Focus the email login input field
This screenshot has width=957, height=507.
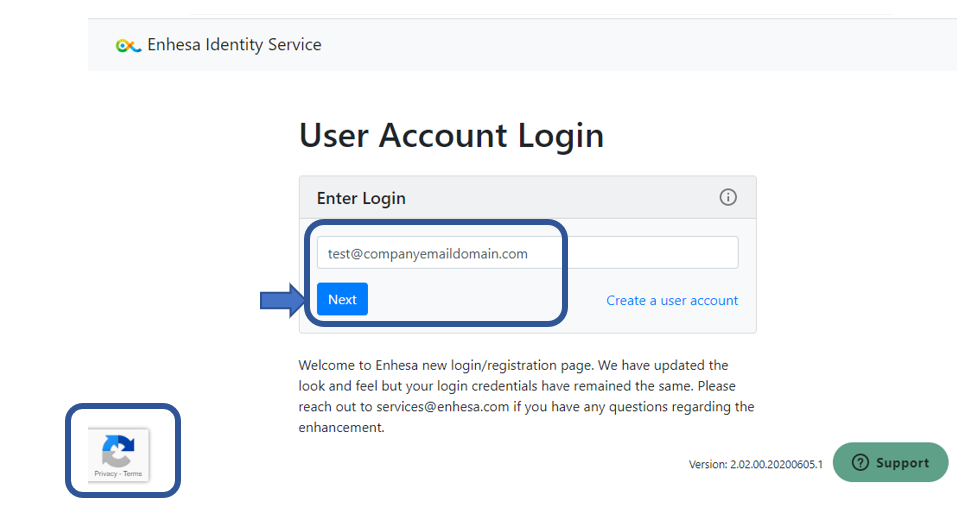[527, 253]
